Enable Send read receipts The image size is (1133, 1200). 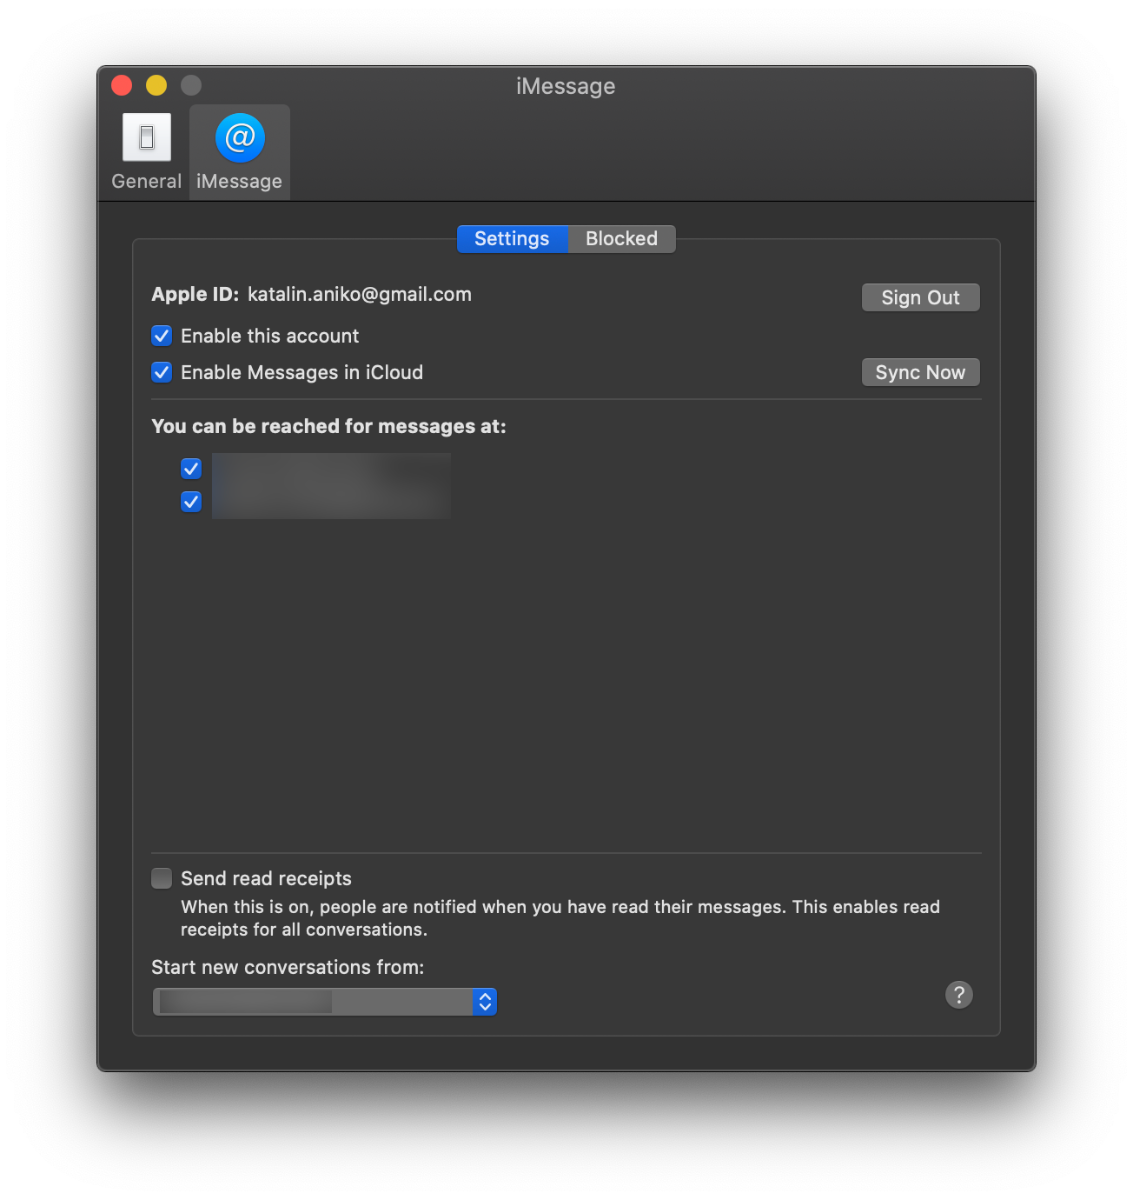[x=161, y=878]
